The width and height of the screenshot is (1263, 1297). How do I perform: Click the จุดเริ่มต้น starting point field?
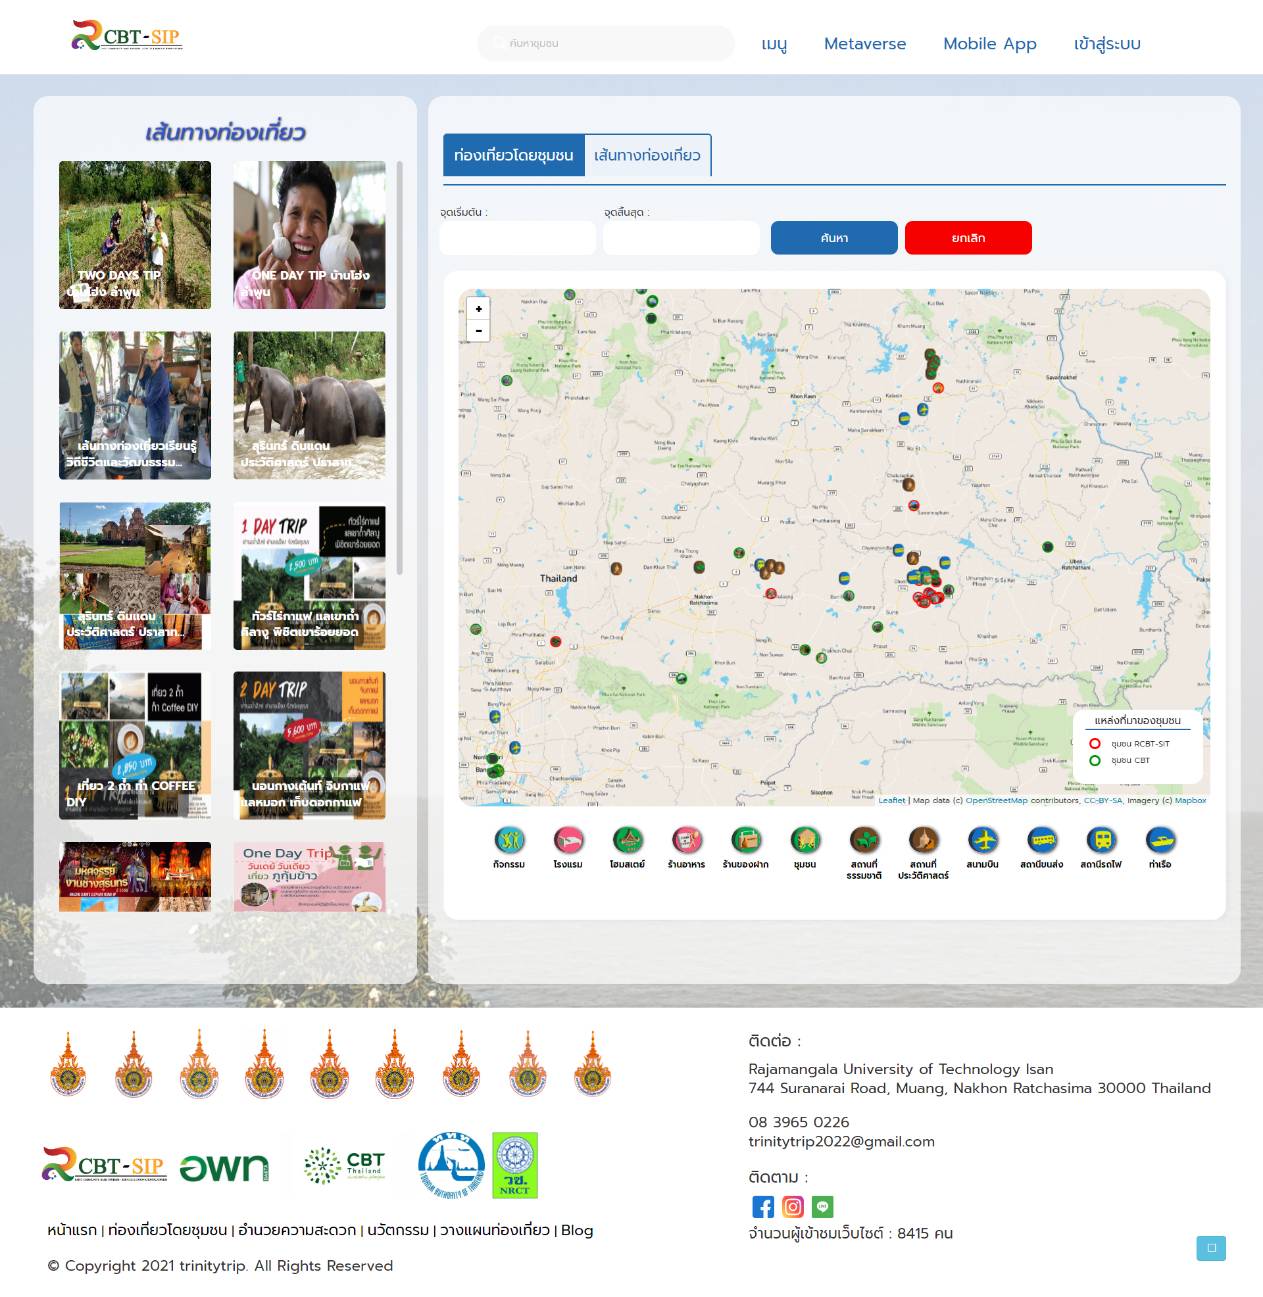(x=518, y=238)
